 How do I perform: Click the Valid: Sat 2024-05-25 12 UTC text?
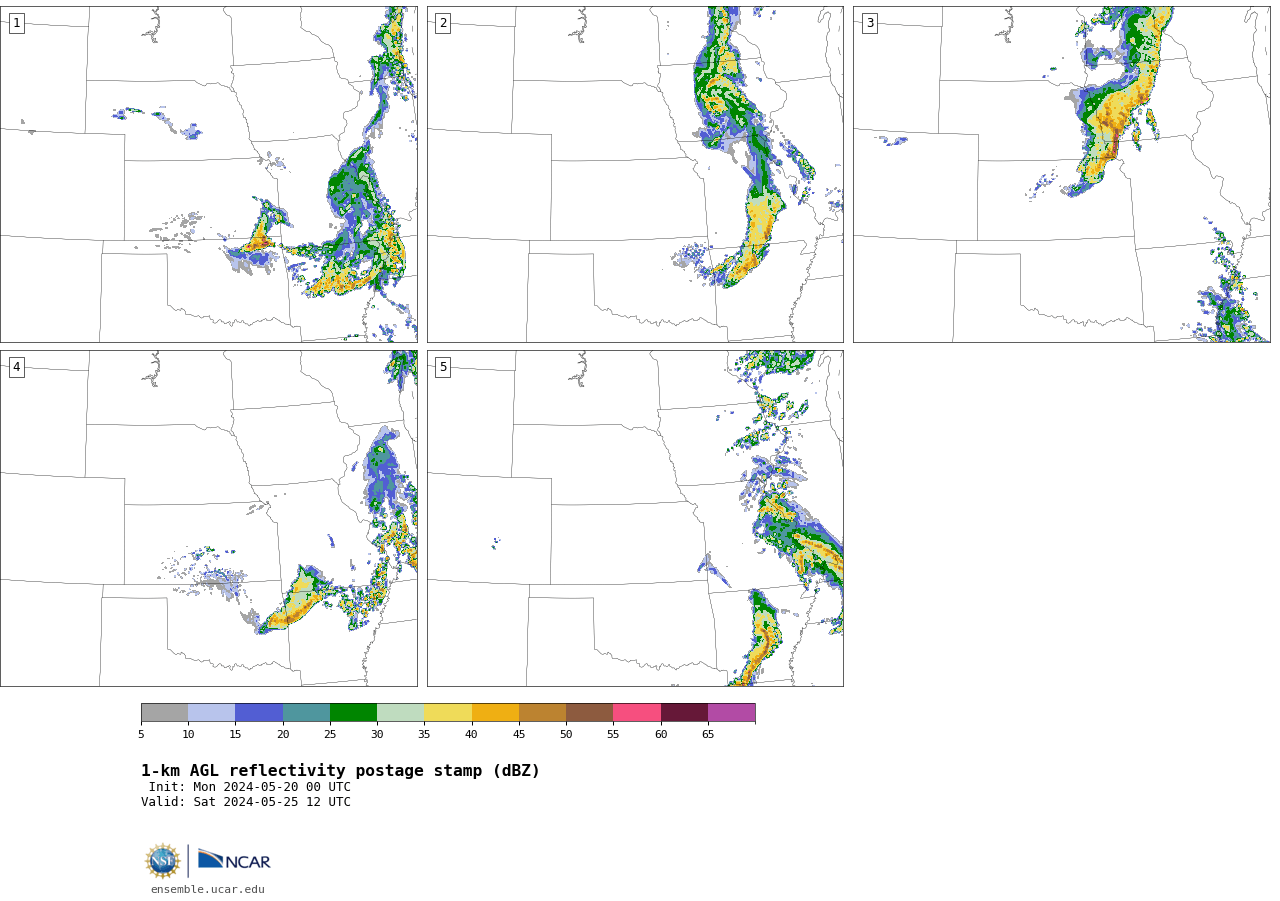pos(246,802)
